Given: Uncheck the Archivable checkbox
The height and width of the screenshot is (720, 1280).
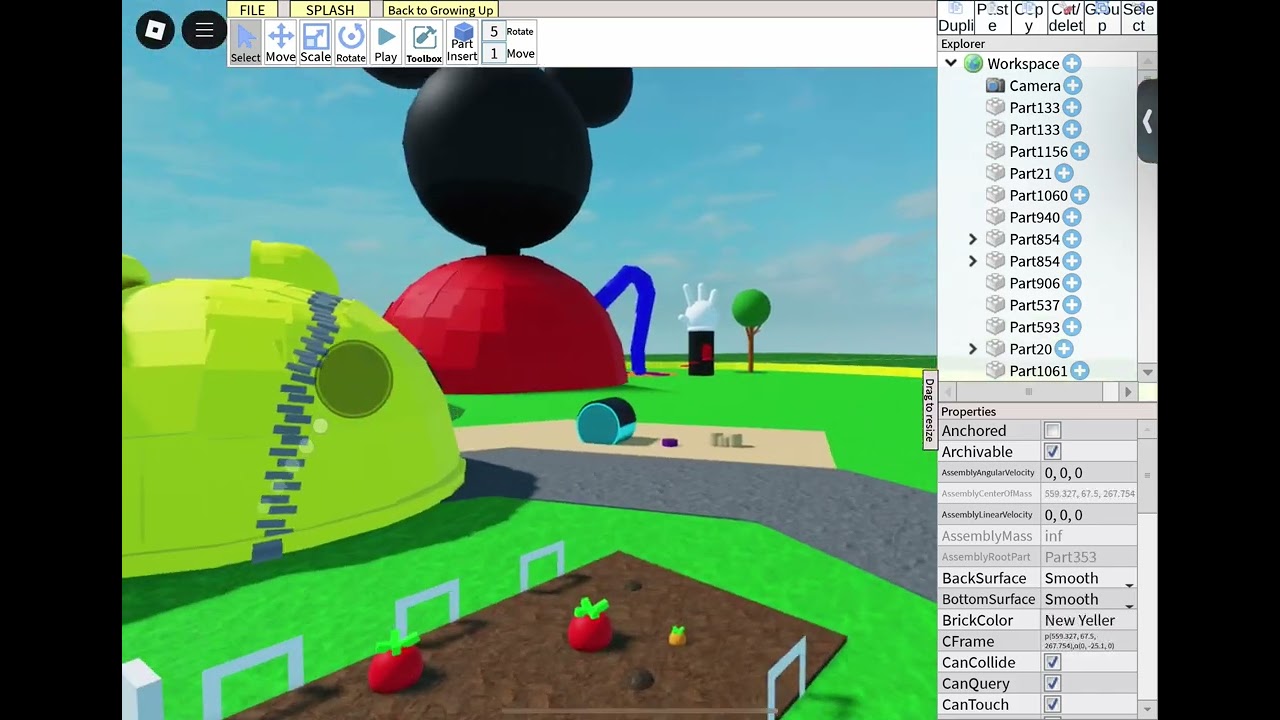Looking at the screenshot, I should coord(1052,452).
